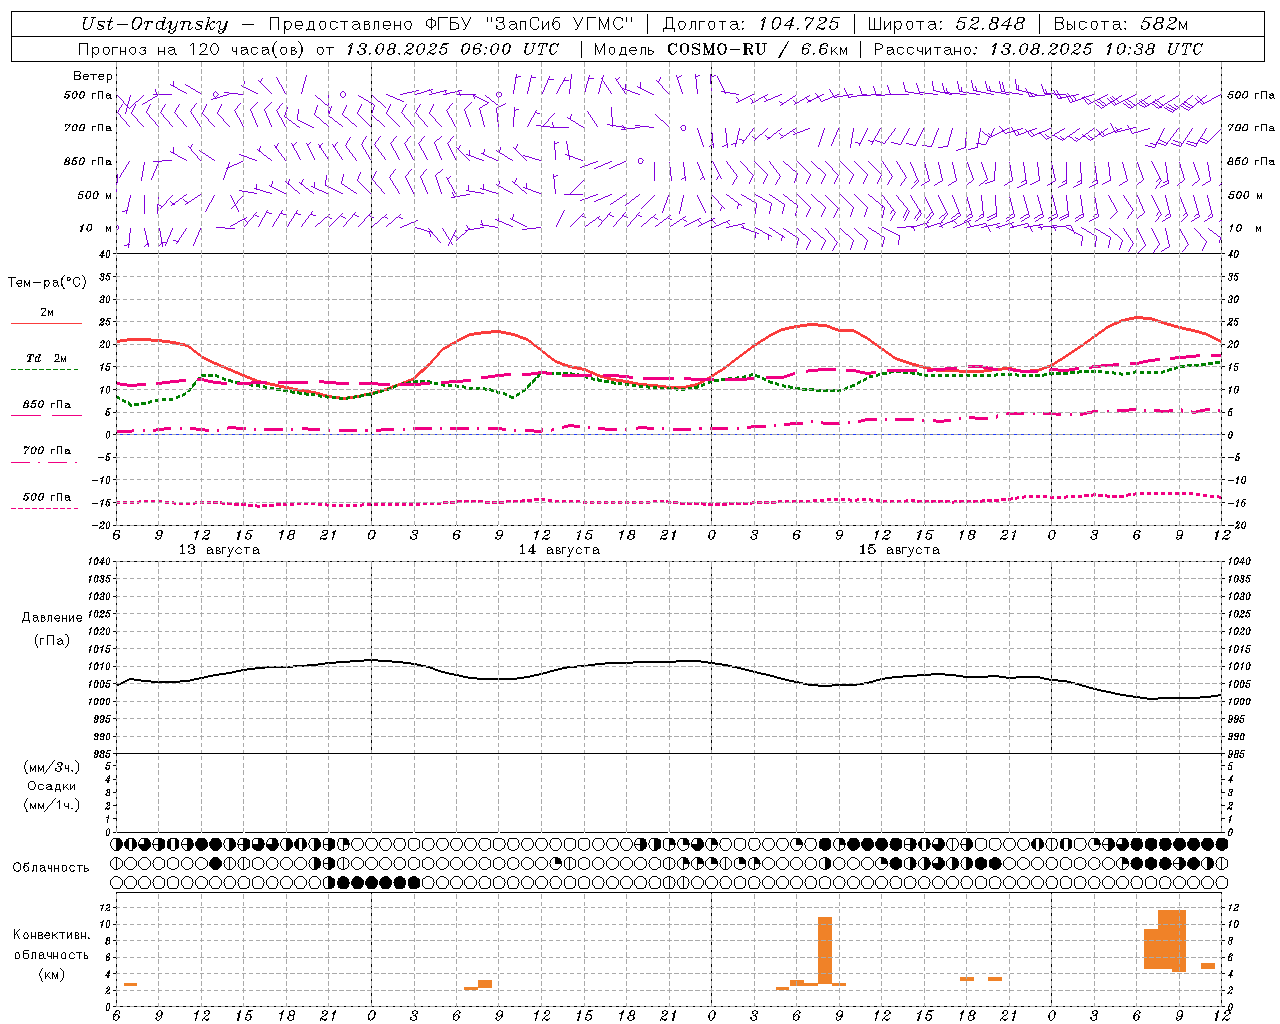Click the '(км)' kilometers unit label
Screen dimensions: 1280x1024
52,974
